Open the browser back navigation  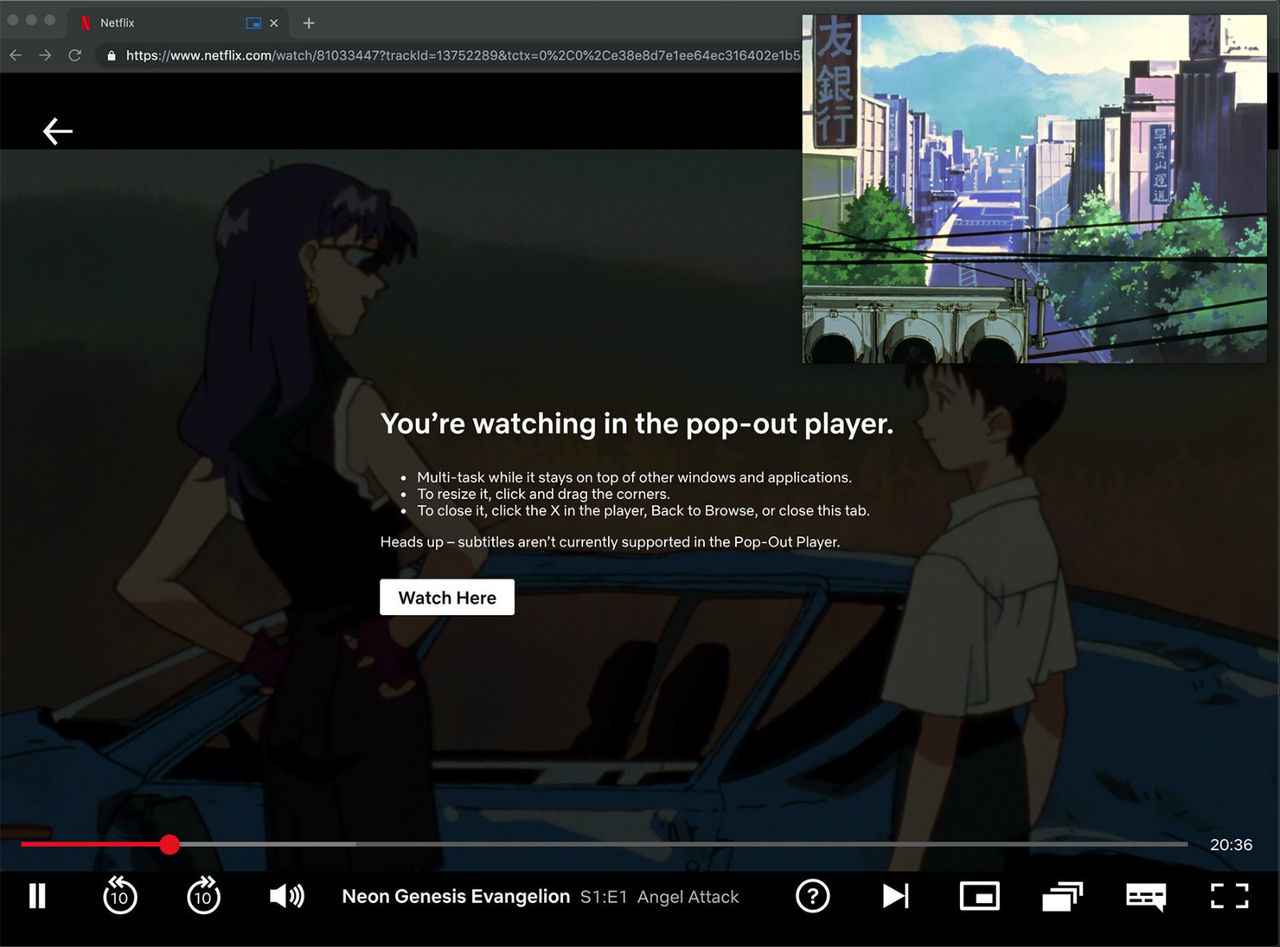tap(15, 55)
